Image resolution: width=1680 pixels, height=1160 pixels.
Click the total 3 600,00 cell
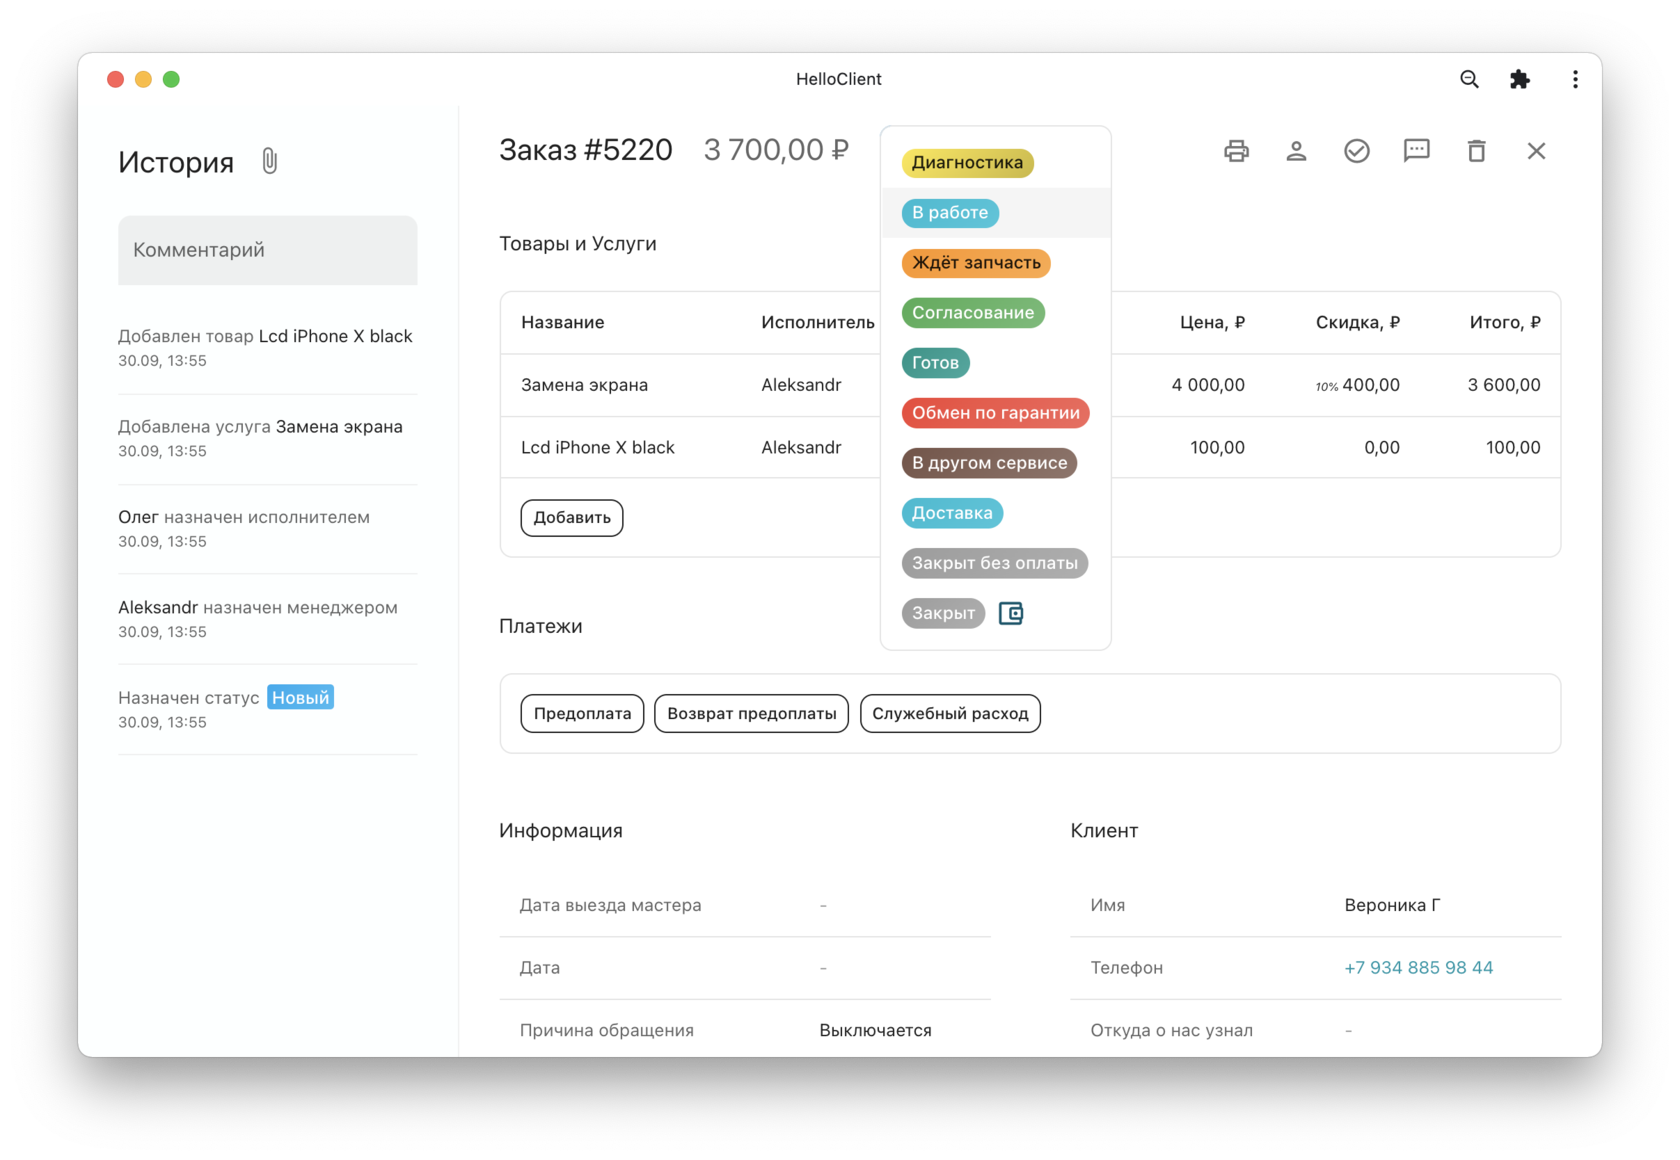(1504, 385)
